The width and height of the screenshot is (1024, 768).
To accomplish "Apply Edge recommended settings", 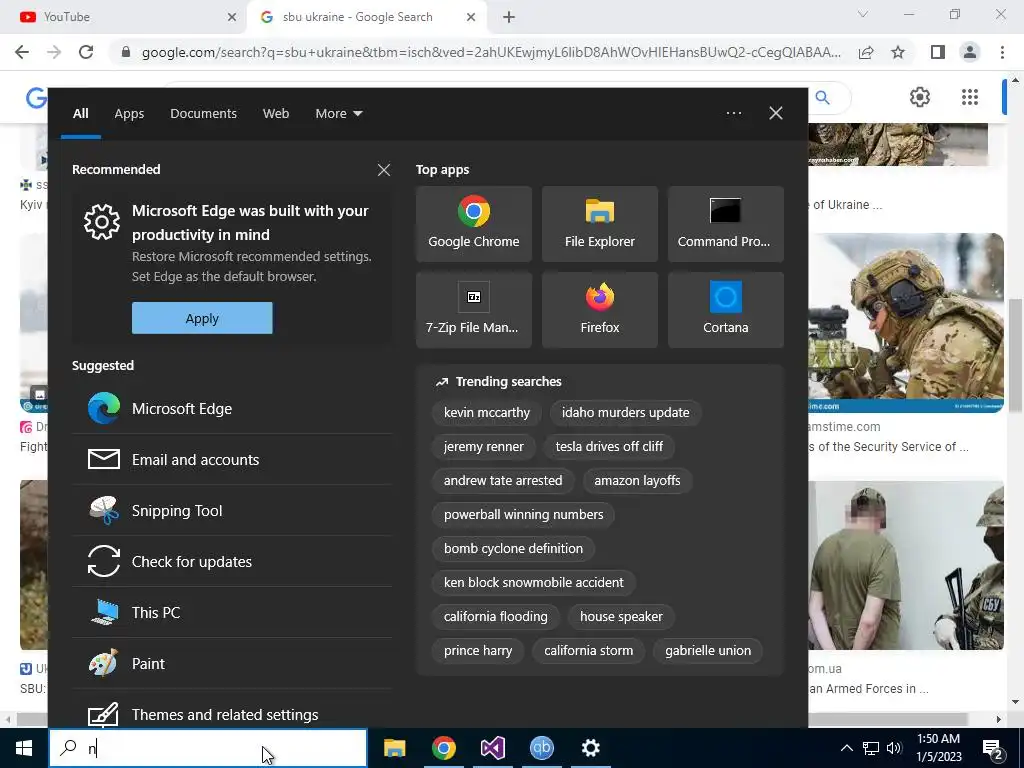I will (202, 318).
